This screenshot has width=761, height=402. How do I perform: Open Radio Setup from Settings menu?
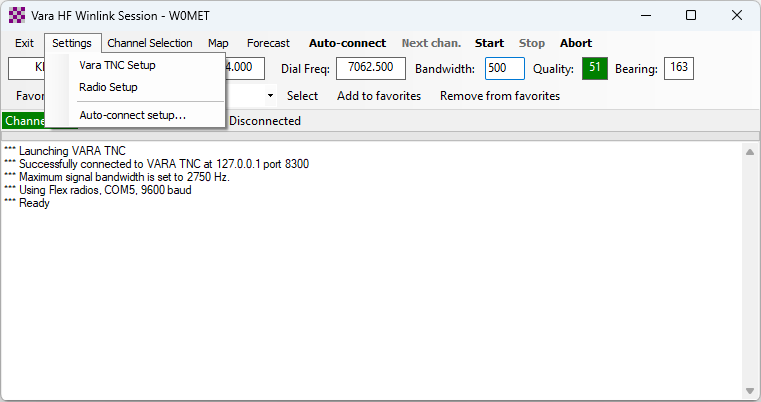[108, 87]
